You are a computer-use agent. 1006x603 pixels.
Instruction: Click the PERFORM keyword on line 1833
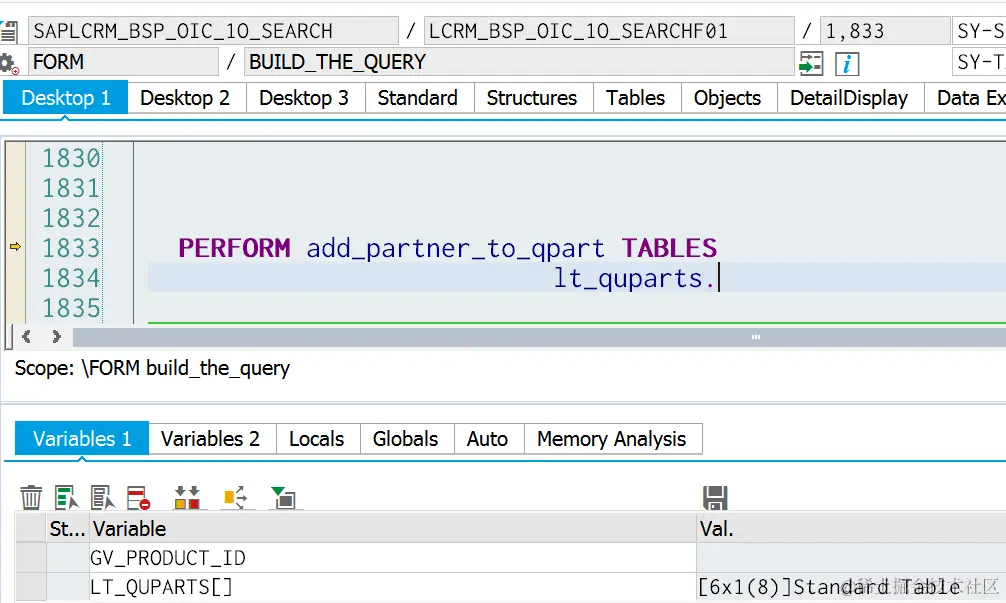[234, 248]
